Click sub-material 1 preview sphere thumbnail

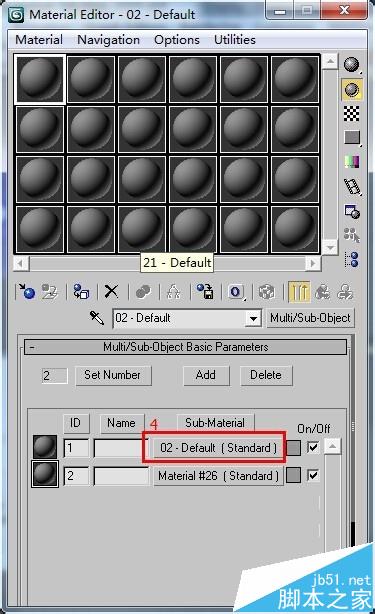pos(45,447)
